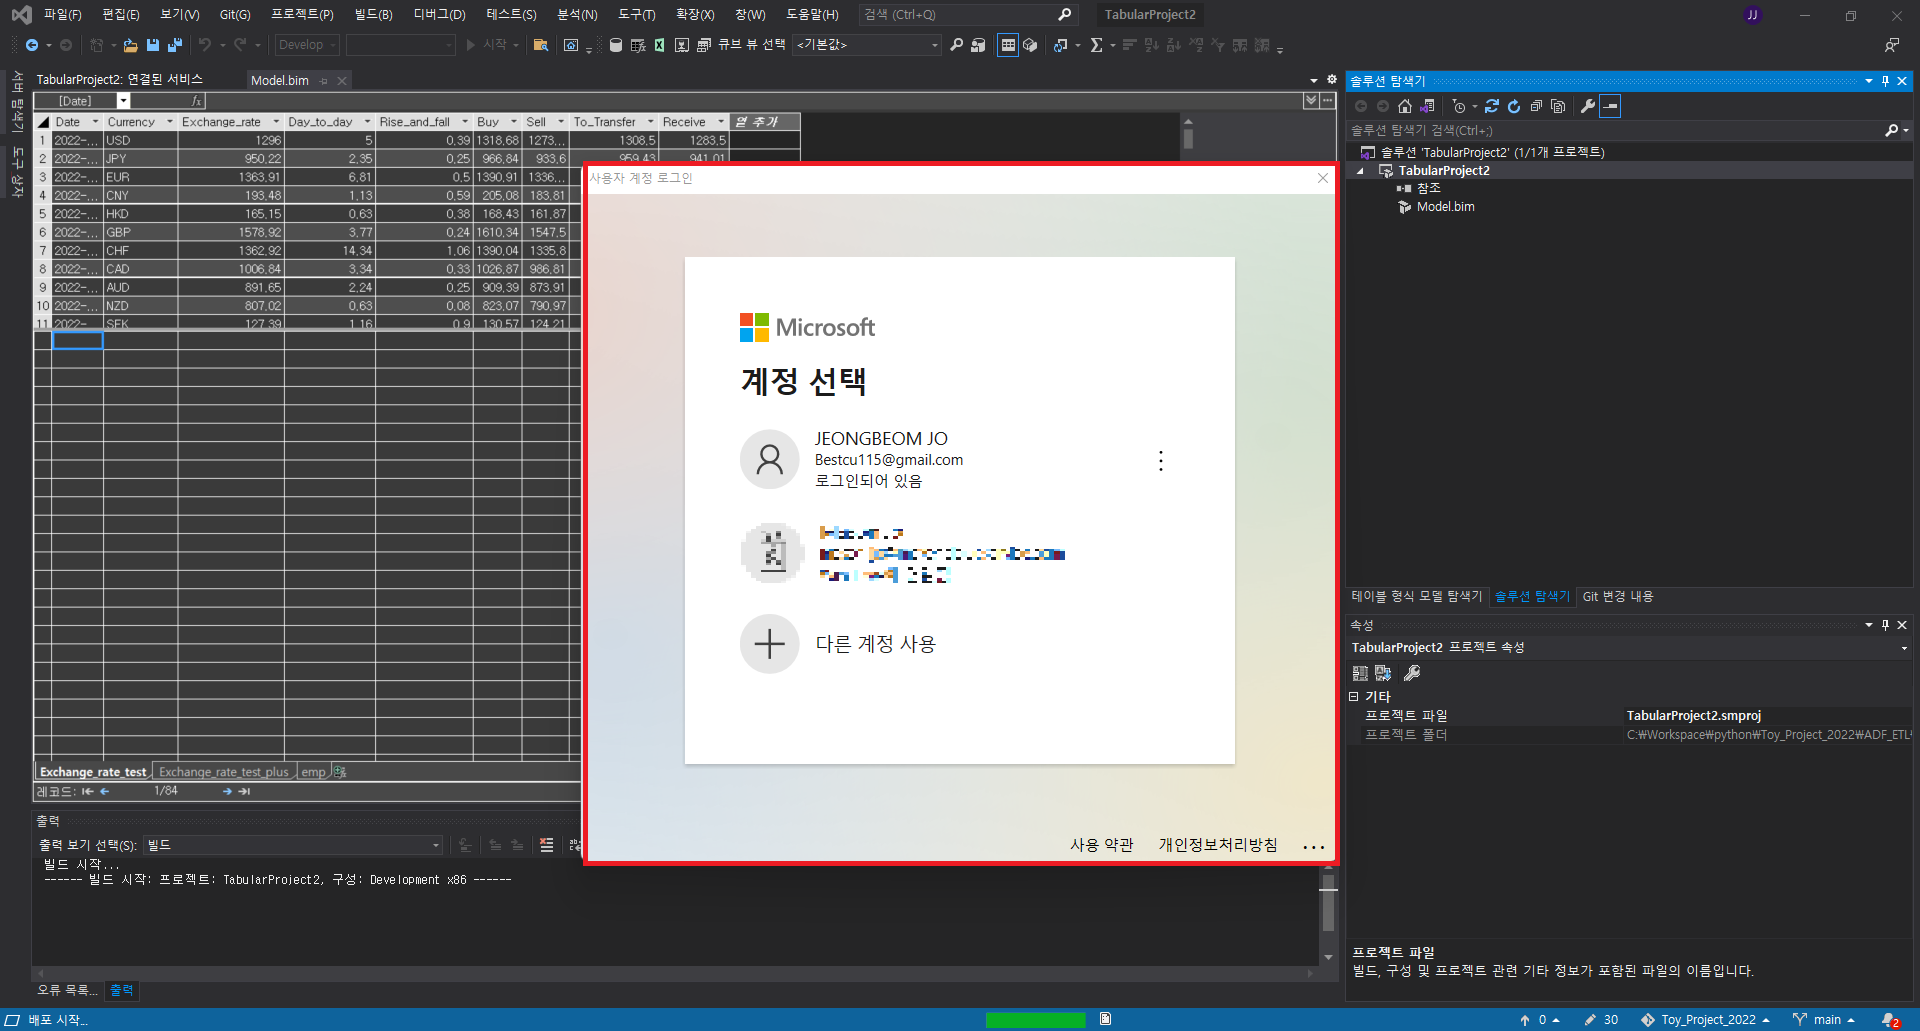The width and height of the screenshot is (1920, 1031).
Task: Click the 열 추가 add column header
Action: point(765,122)
